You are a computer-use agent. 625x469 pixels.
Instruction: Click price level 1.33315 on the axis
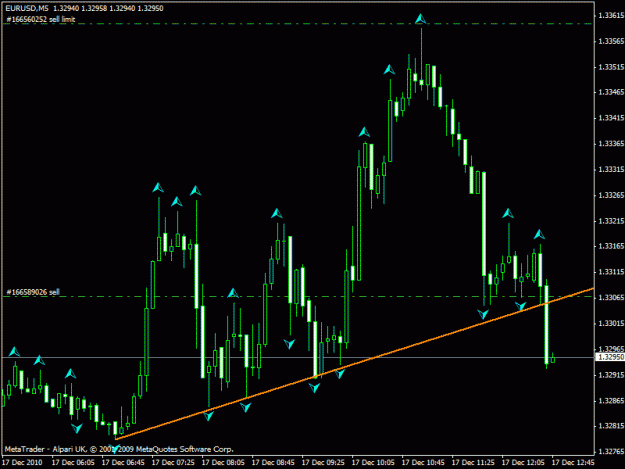pos(611,170)
